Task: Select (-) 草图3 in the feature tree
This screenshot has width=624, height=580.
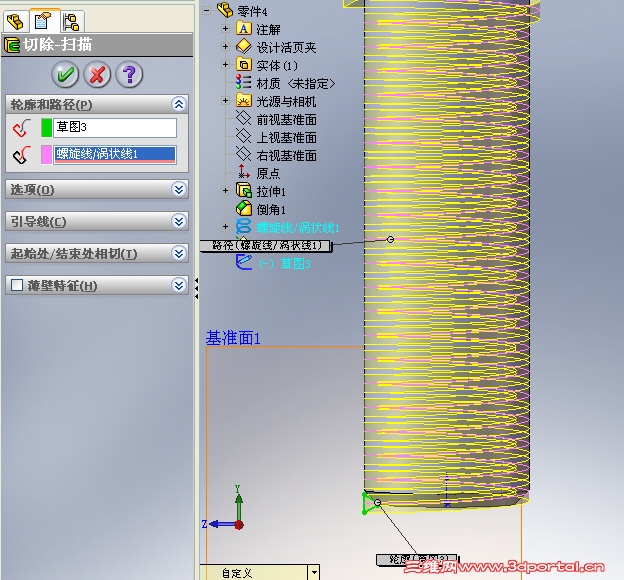Action: point(285,264)
